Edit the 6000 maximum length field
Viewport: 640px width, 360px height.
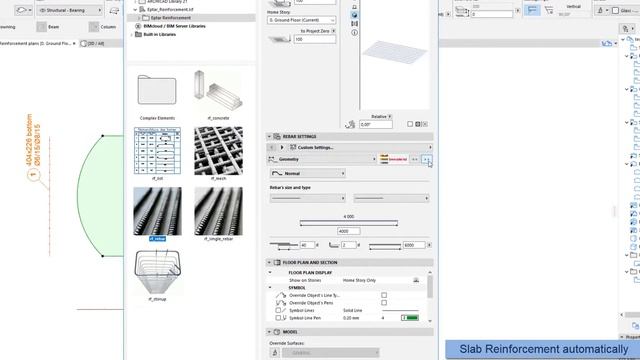(414, 245)
